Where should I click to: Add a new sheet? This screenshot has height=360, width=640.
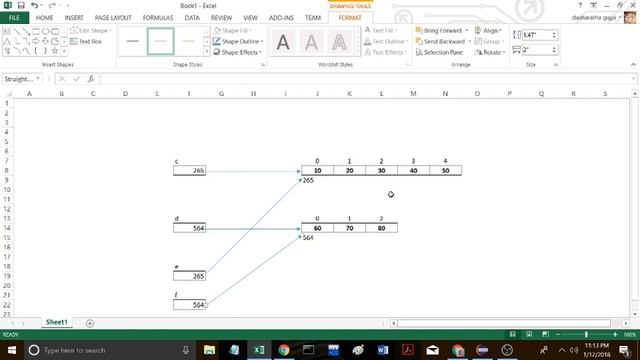(x=90, y=324)
